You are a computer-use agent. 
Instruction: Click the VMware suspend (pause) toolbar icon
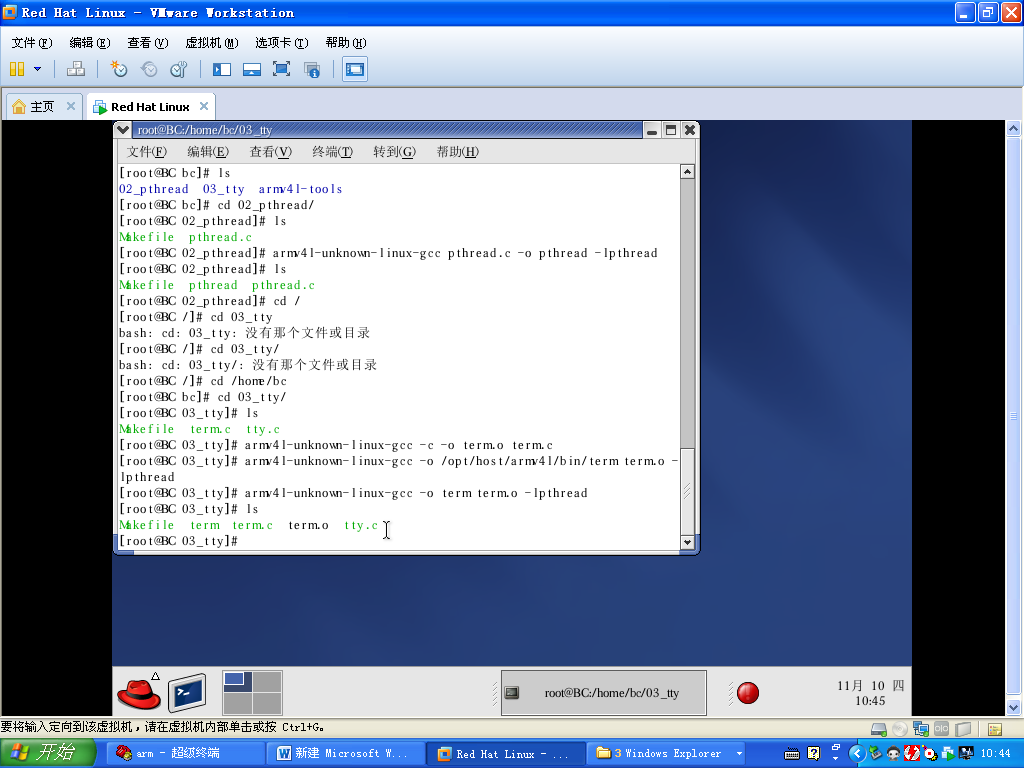click(17, 69)
